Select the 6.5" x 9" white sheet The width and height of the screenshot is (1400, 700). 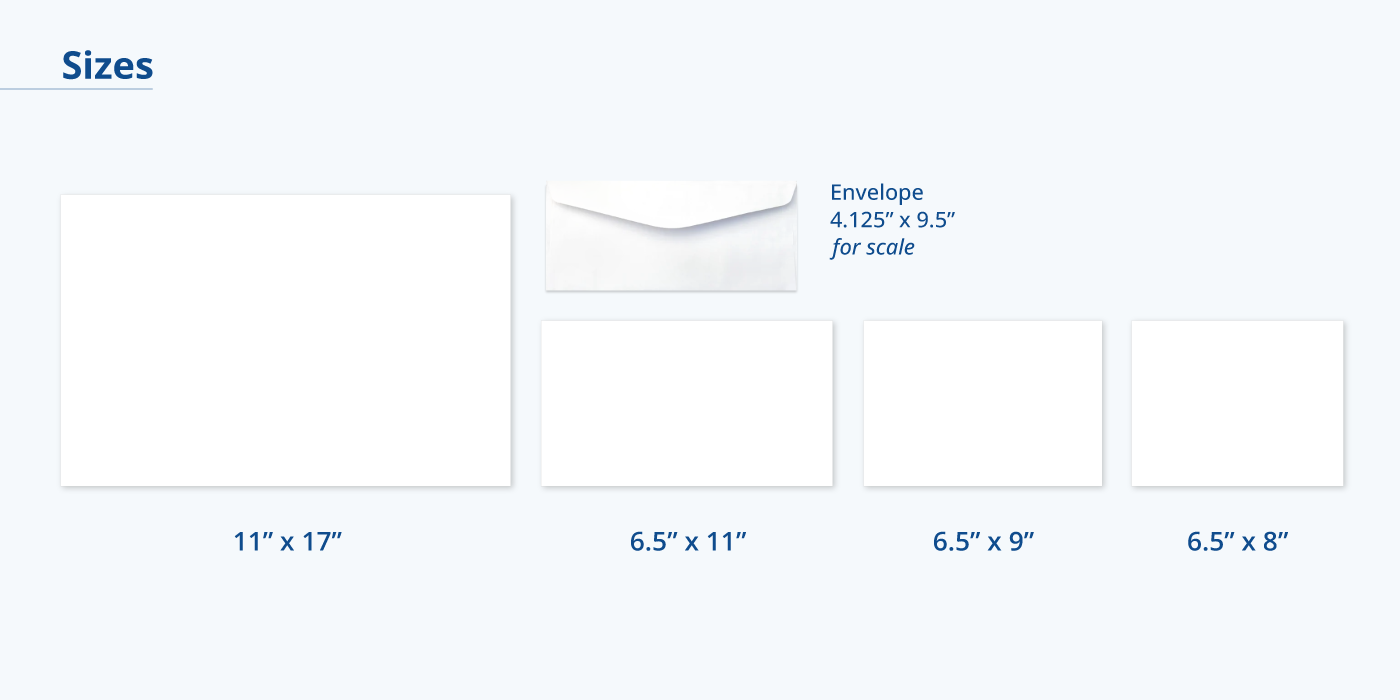[x=983, y=403]
